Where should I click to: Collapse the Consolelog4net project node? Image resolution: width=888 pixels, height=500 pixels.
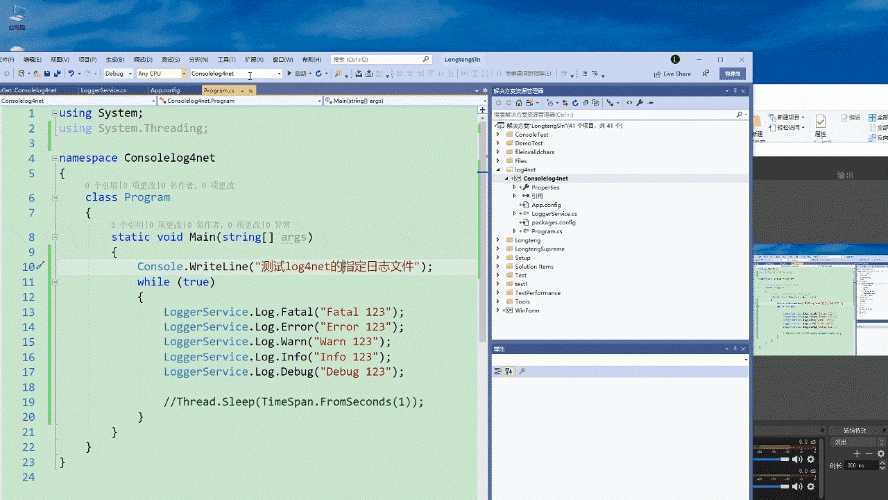click(x=507, y=178)
